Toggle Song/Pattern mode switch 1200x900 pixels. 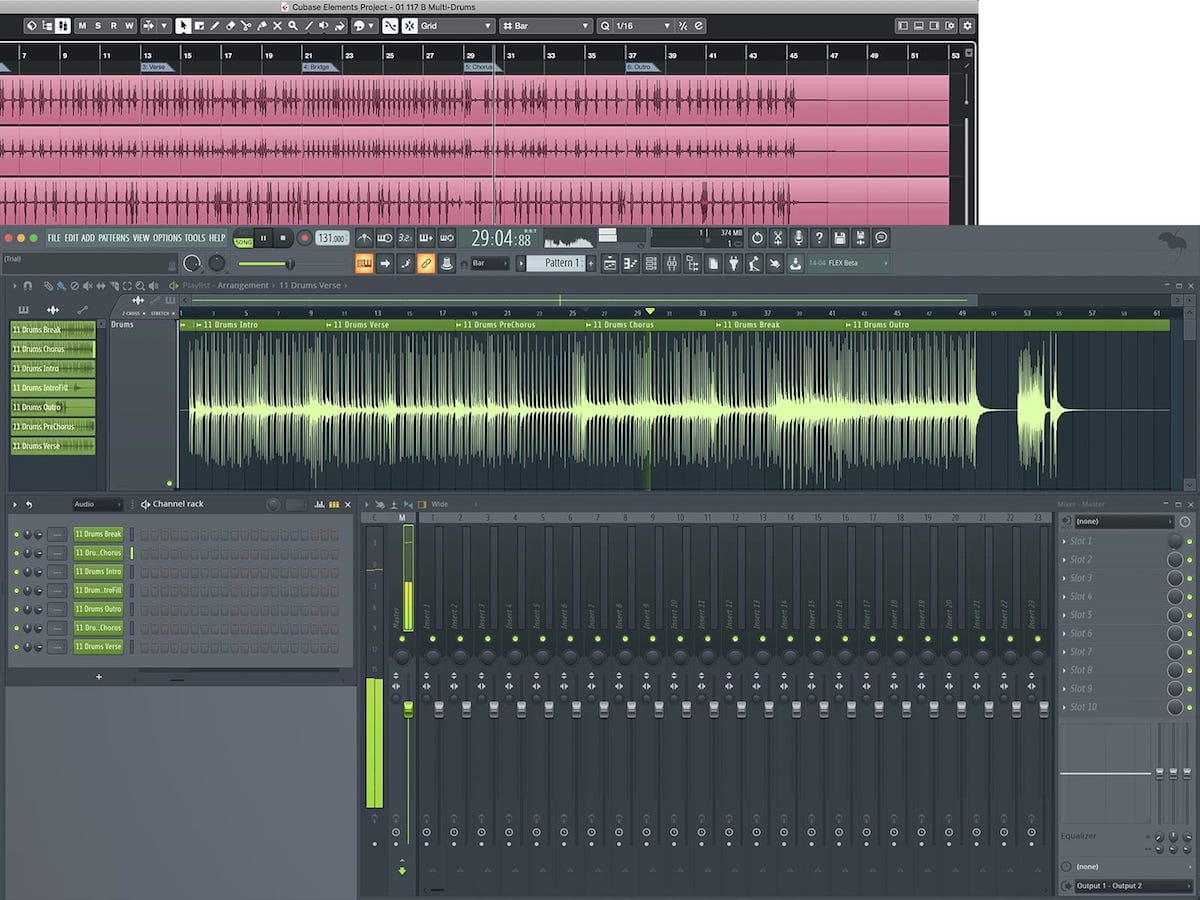[x=243, y=238]
